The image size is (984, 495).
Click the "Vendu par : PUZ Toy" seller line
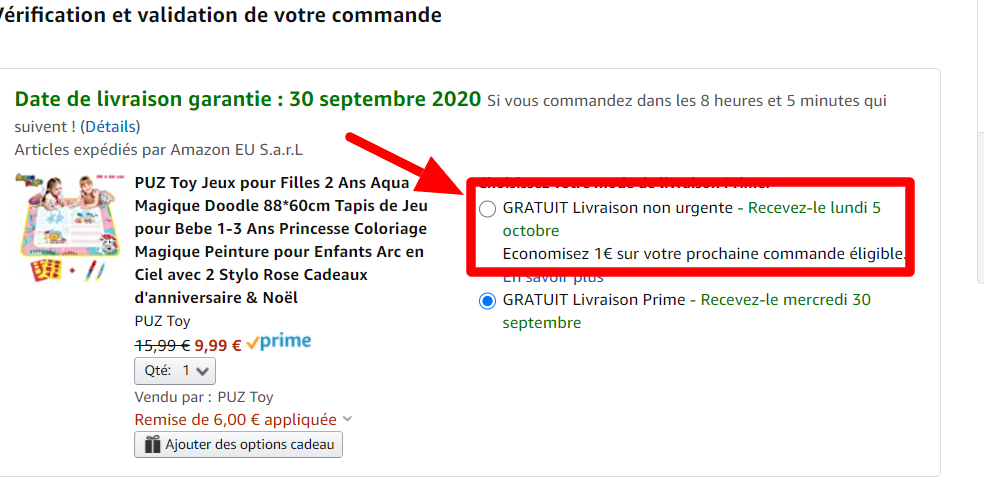click(204, 397)
